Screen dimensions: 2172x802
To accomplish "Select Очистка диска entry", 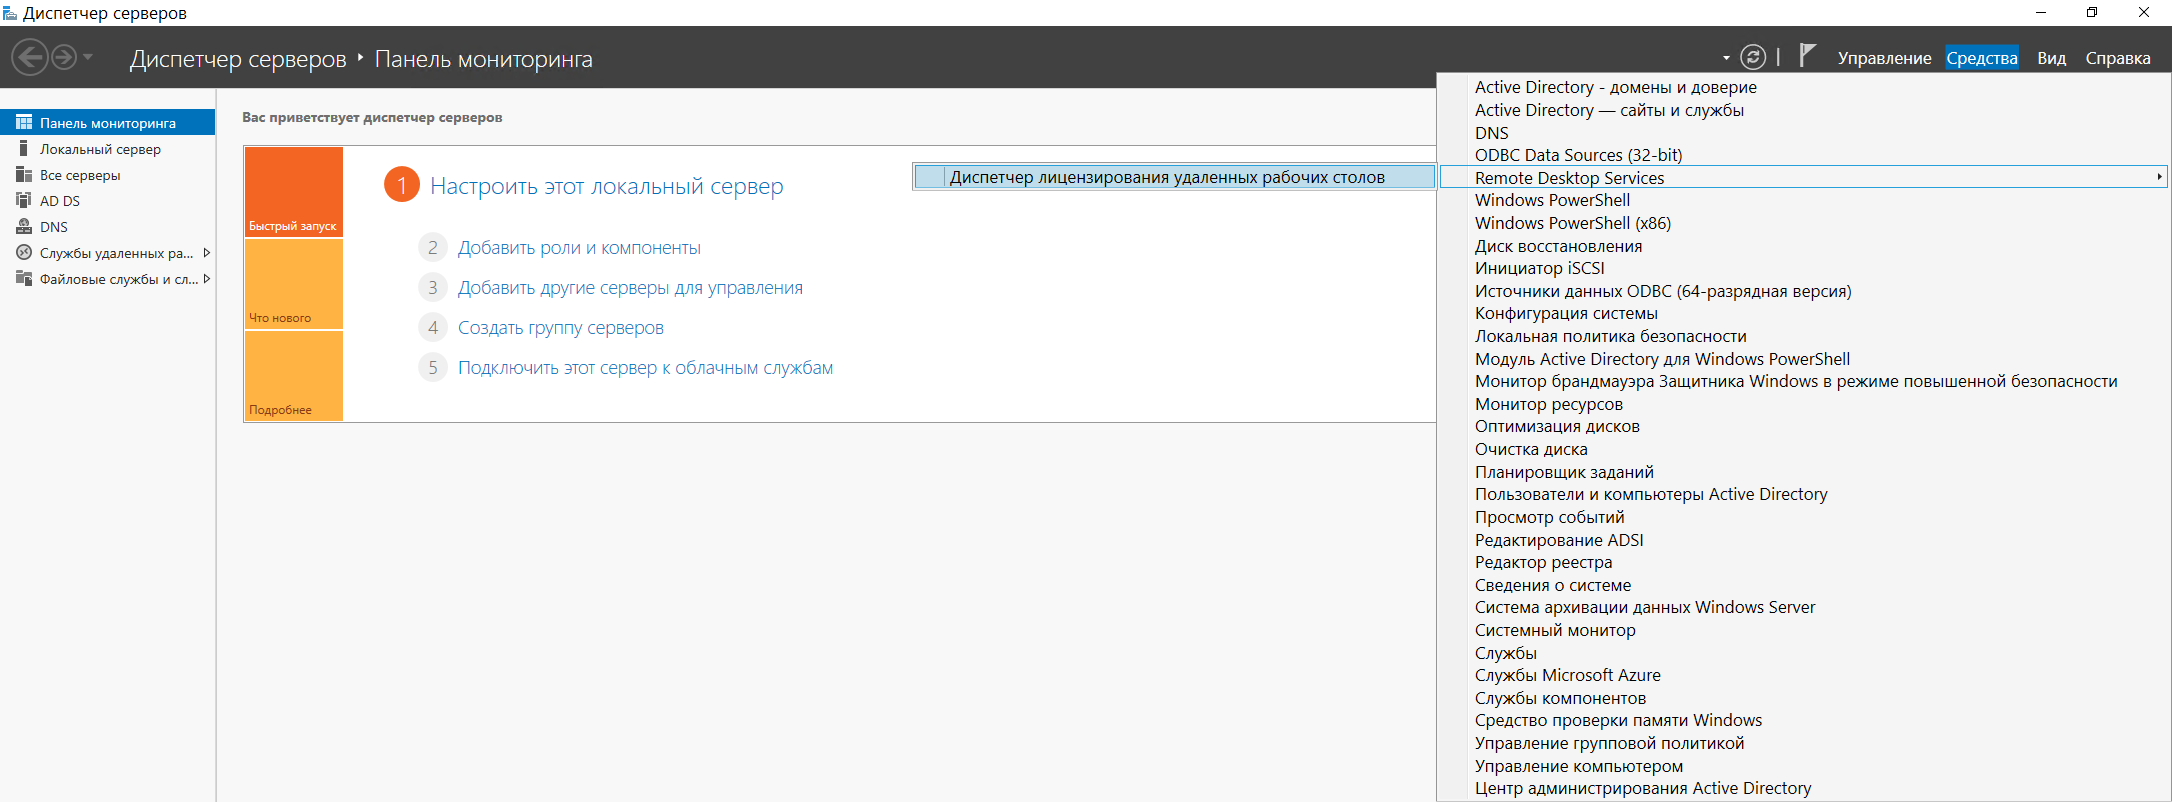I will (1531, 449).
